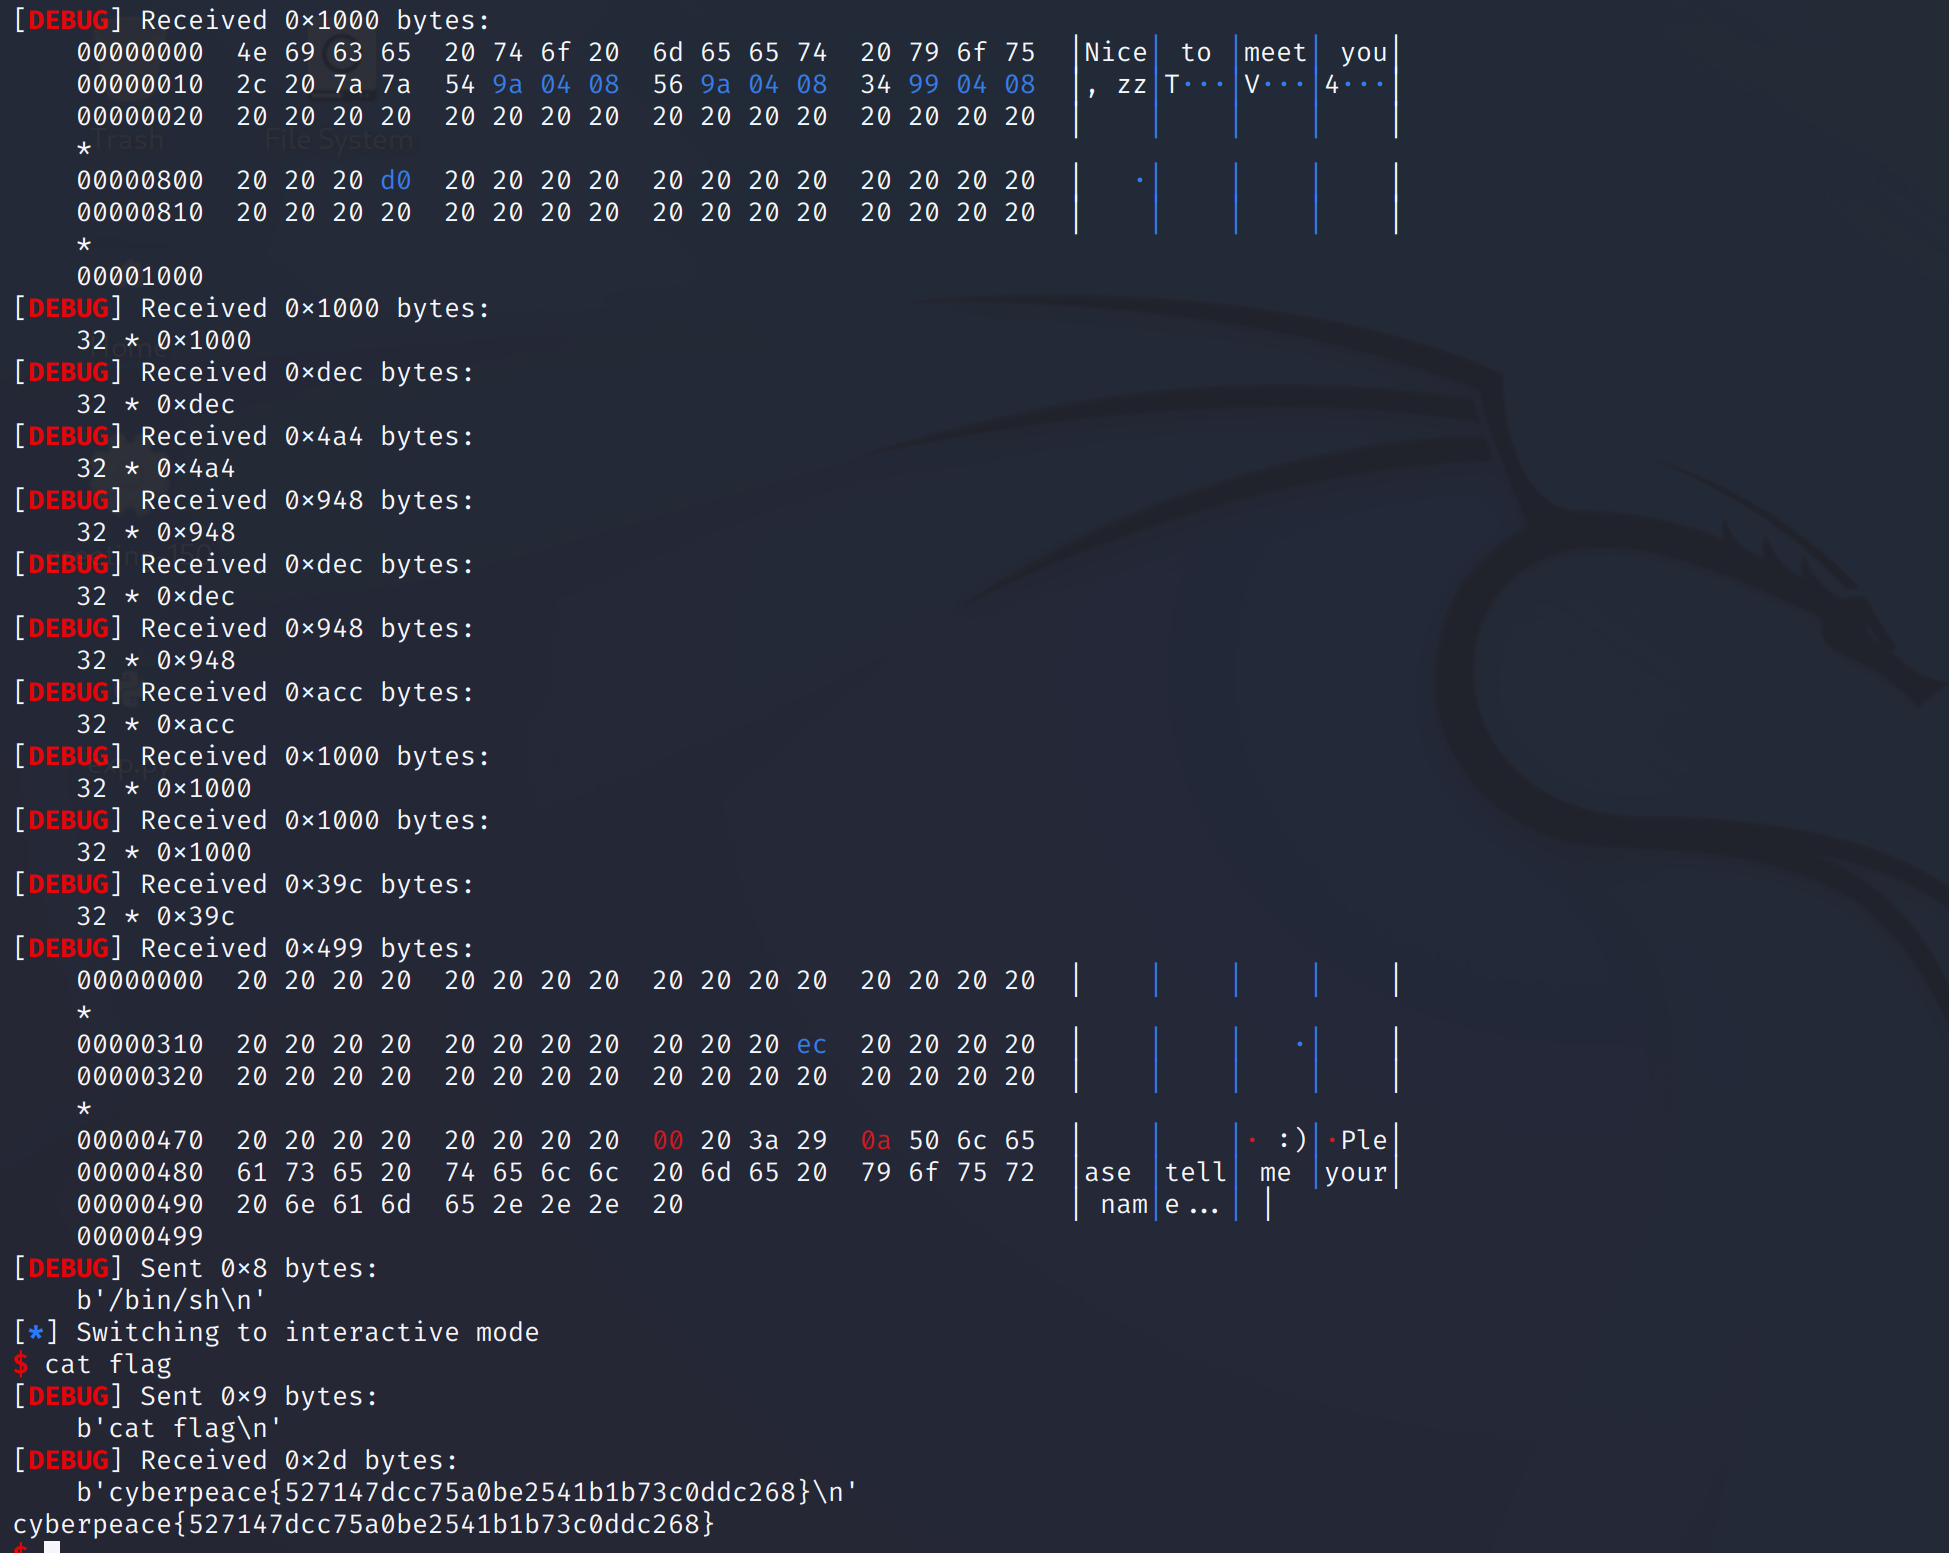1949x1553 pixels.
Task: Click 'Received 0x4a4 bytes' debug line
Action: coord(307,436)
